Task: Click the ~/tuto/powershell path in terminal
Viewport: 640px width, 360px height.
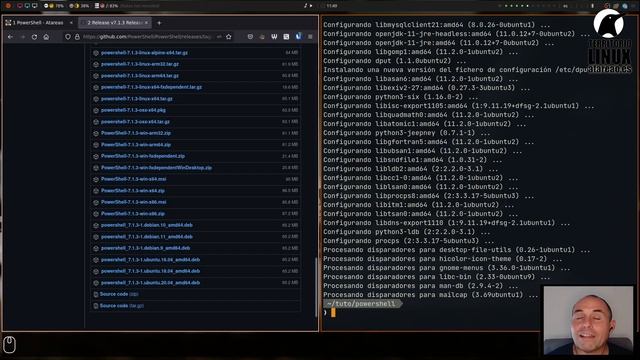Action: 362,304
